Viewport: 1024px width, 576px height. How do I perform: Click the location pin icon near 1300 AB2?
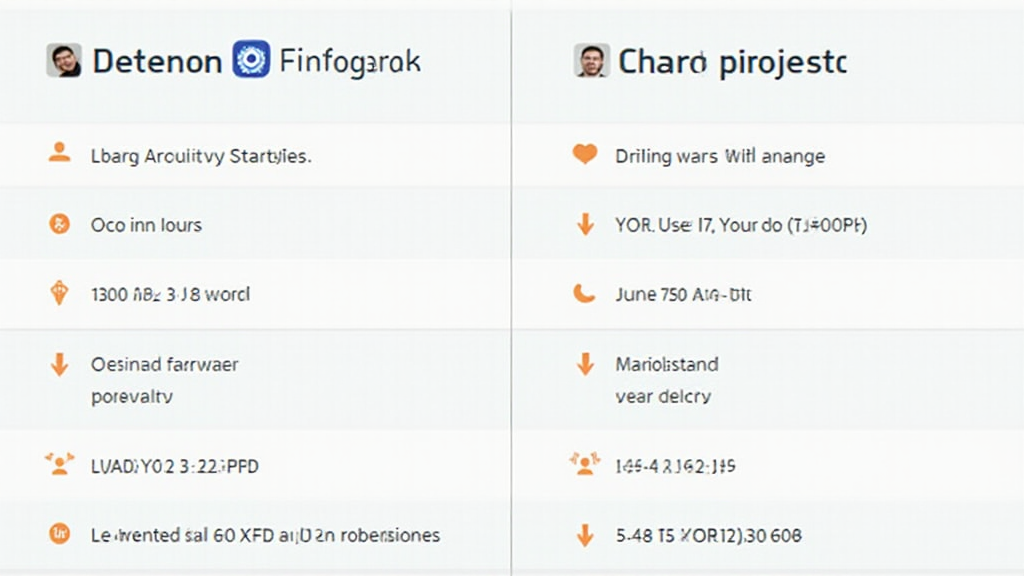(58, 294)
